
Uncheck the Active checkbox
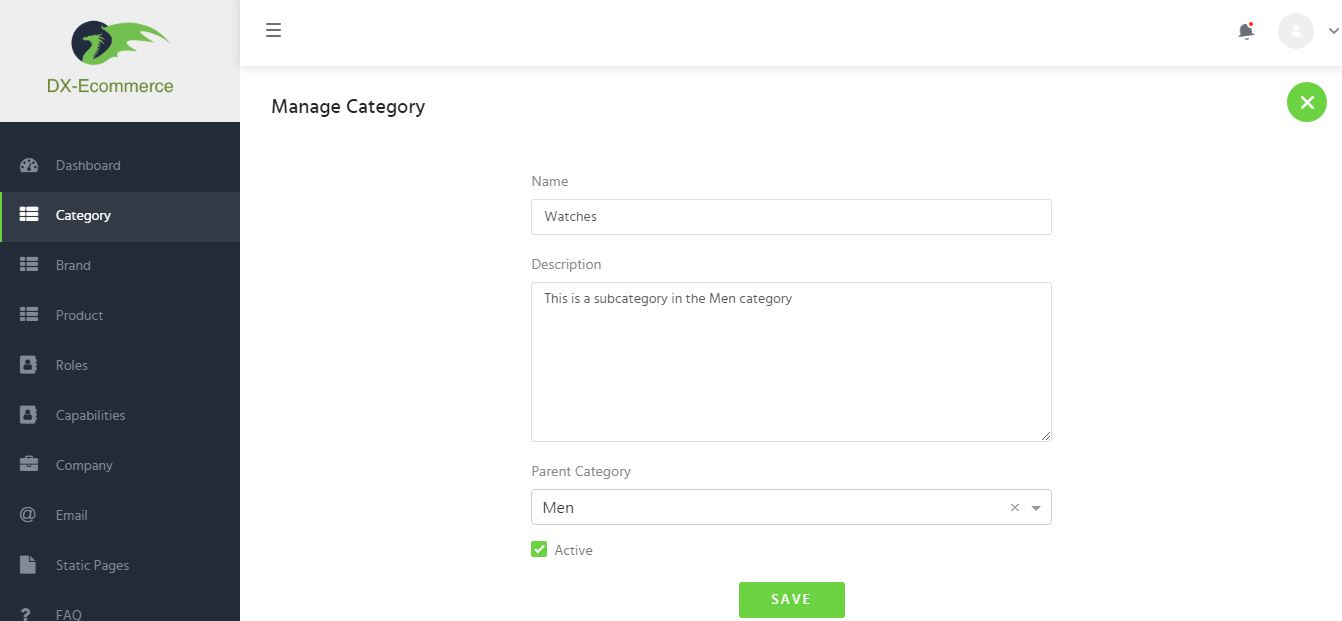click(x=539, y=549)
